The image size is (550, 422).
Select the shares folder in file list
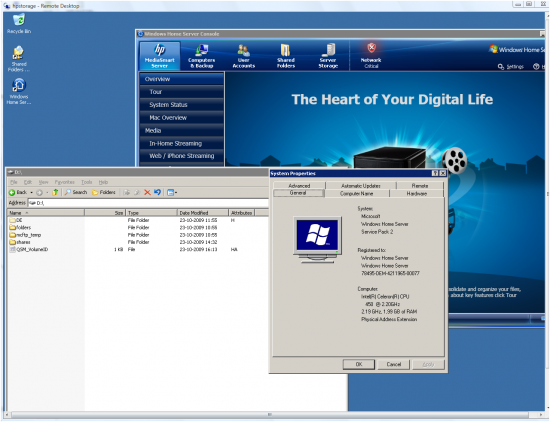(20, 242)
